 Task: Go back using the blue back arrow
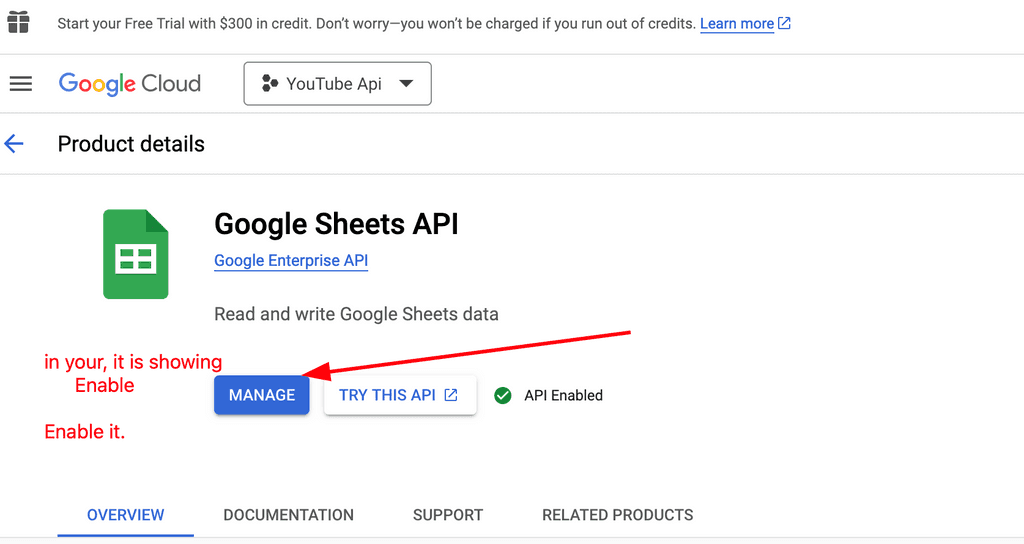click(14, 144)
